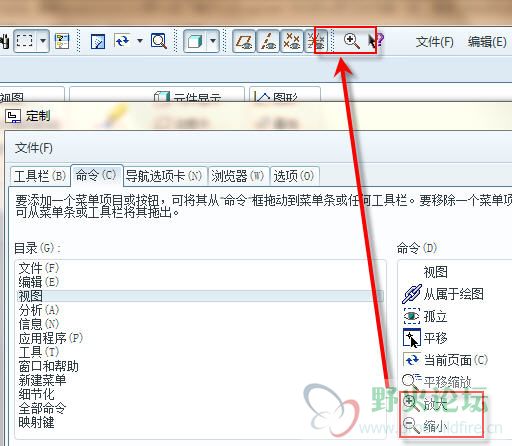Click the repaint current page toolbar icon
Screen dimensions: 512x446
pyautogui.click(x=122, y=41)
